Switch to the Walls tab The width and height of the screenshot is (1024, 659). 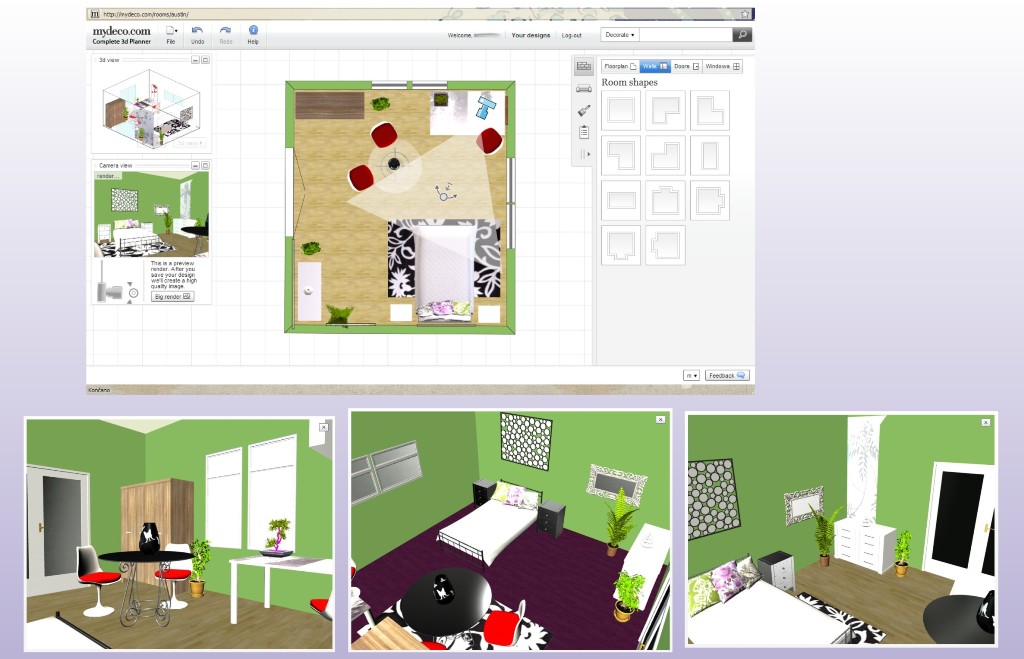click(654, 66)
